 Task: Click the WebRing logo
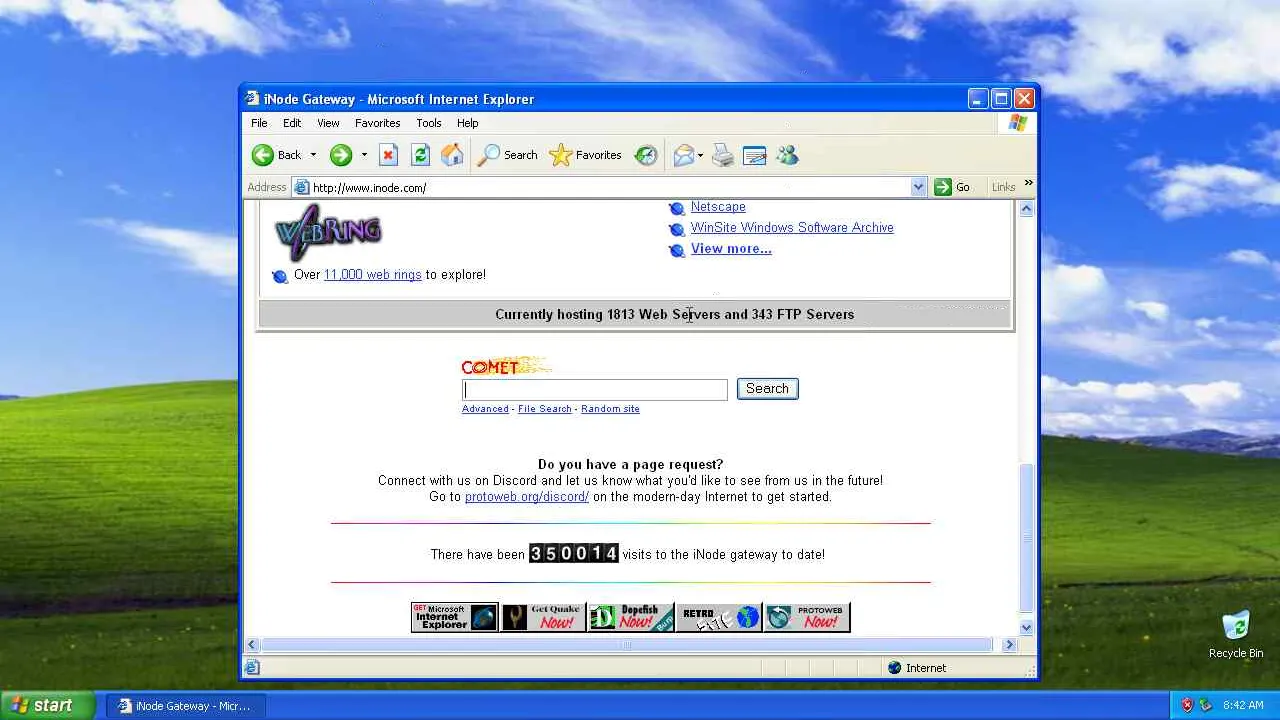[x=328, y=232]
